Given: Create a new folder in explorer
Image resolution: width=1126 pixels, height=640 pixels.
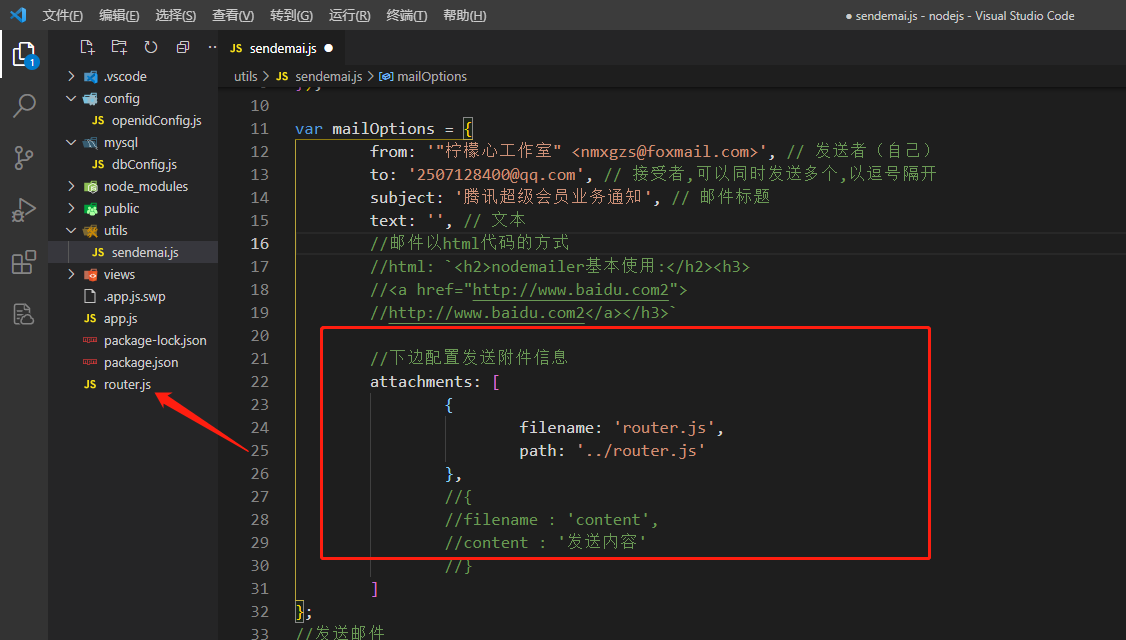Looking at the screenshot, I should (x=119, y=47).
